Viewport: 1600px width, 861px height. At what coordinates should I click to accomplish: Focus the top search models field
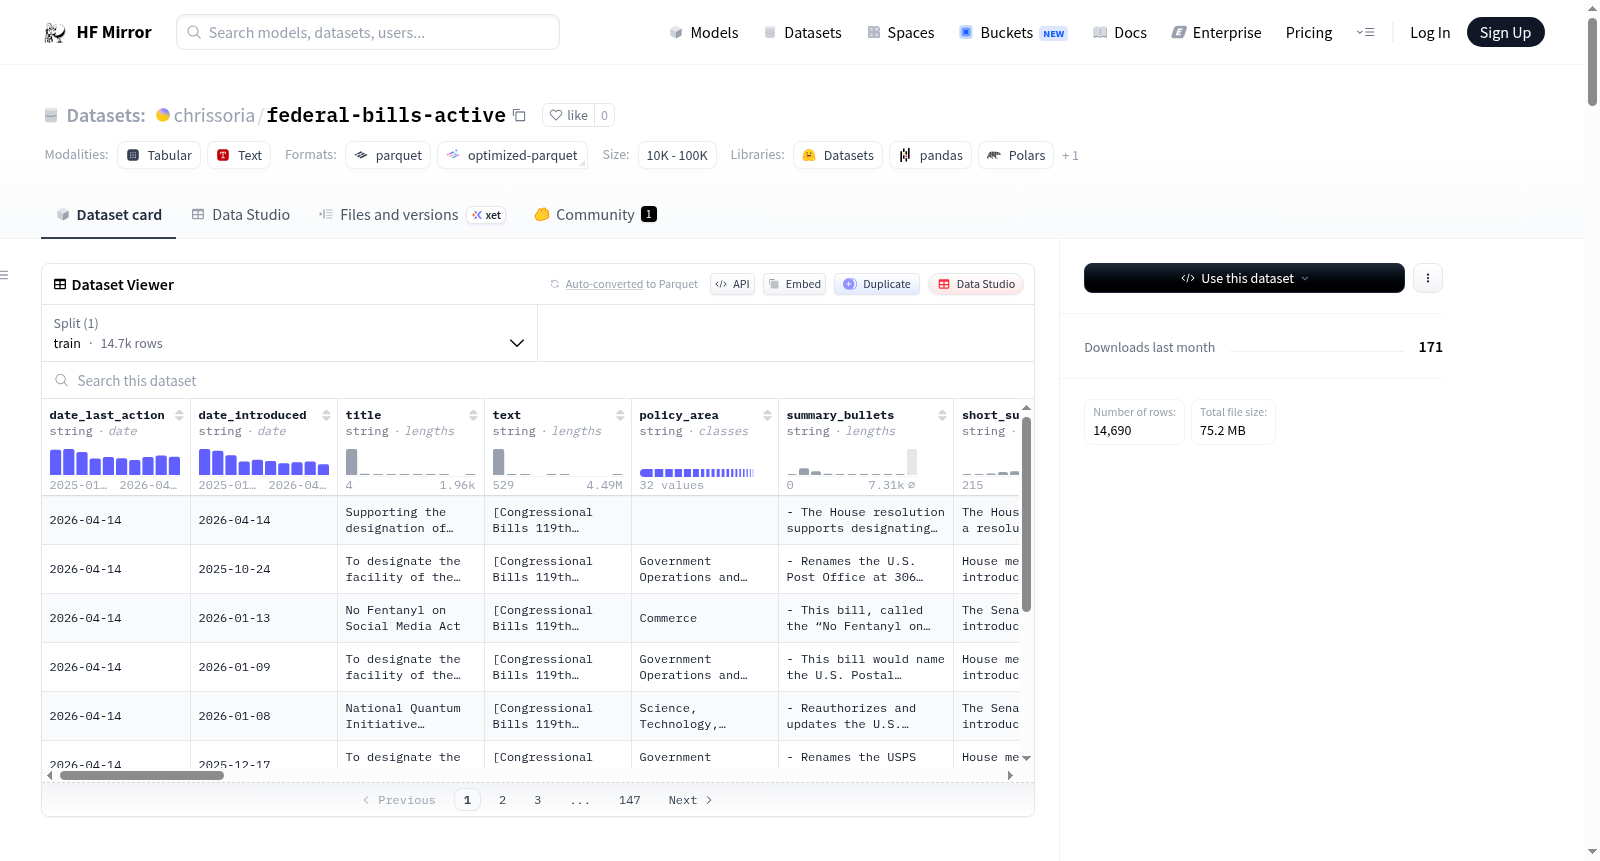[x=368, y=32]
